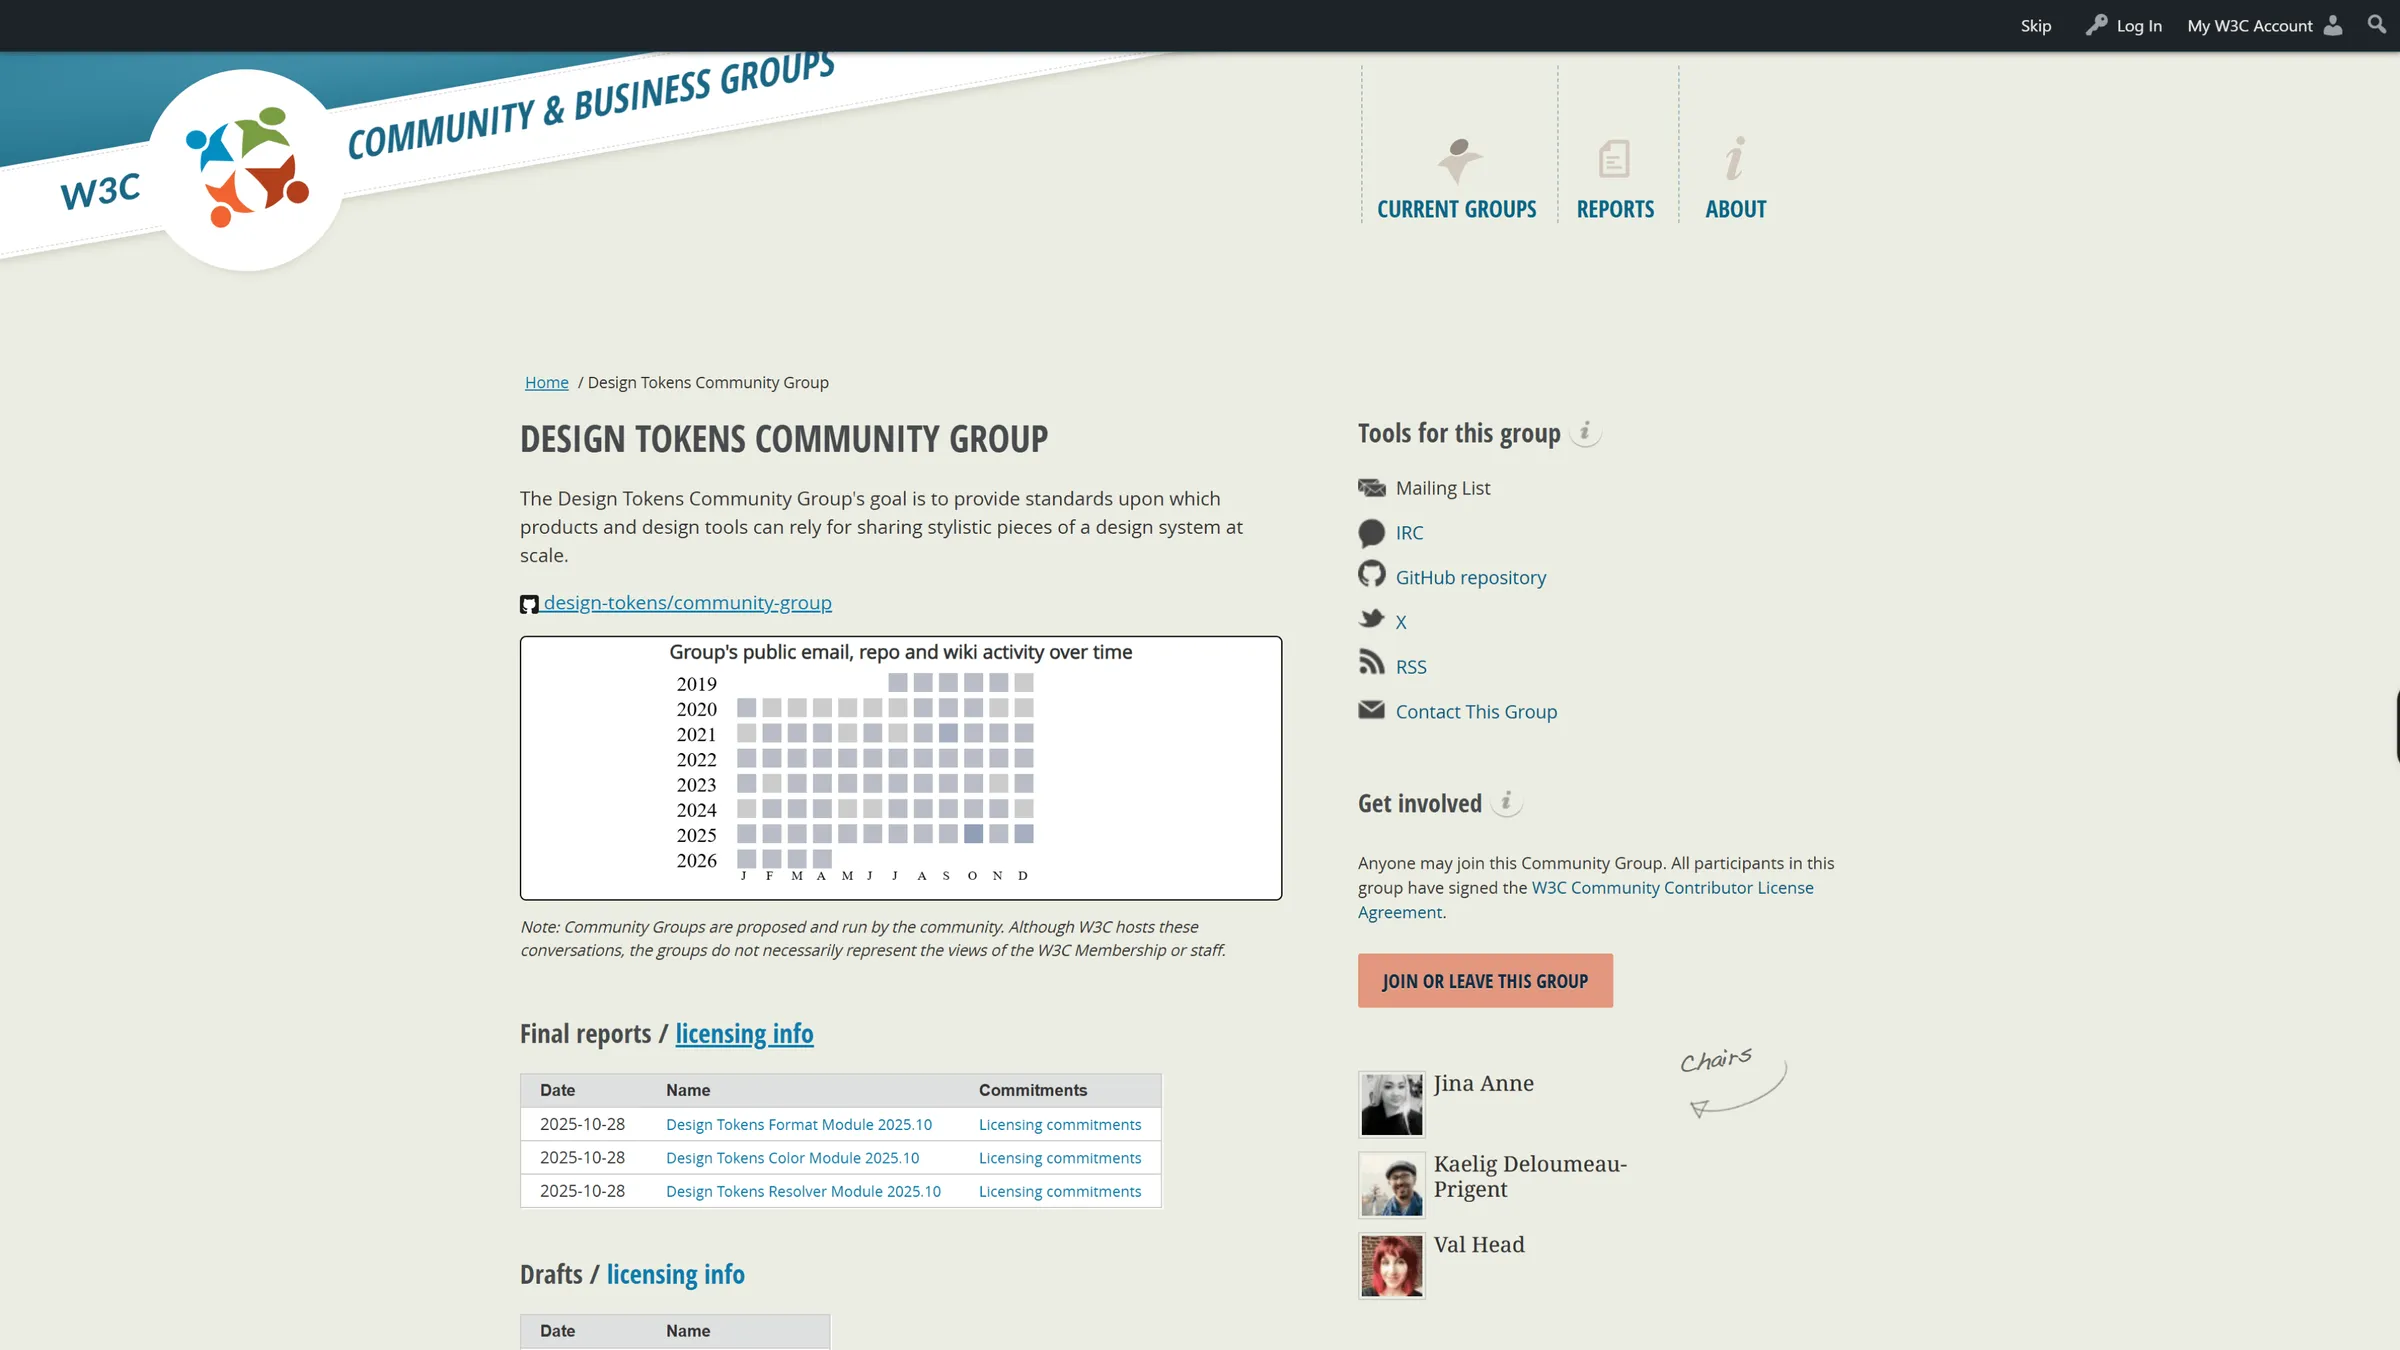Click the My W3C Account user icon

point(2333,26)
